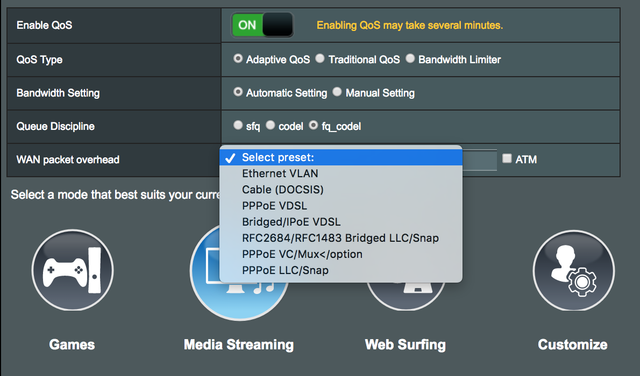Choose codel queue discipline
The height and width of the screenshot is (376, 640).
[x=270, y=125]
